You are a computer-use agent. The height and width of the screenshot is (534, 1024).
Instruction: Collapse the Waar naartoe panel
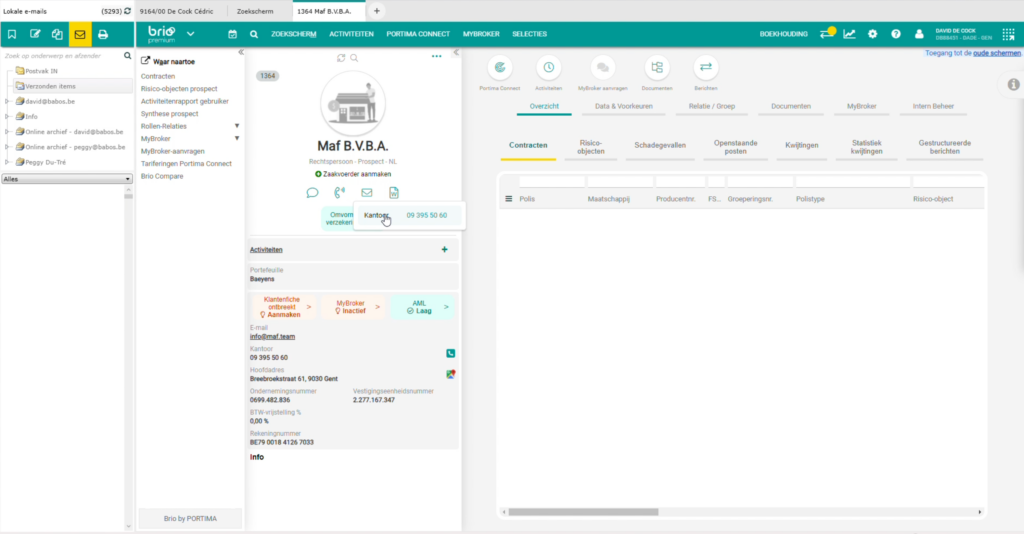241,52
